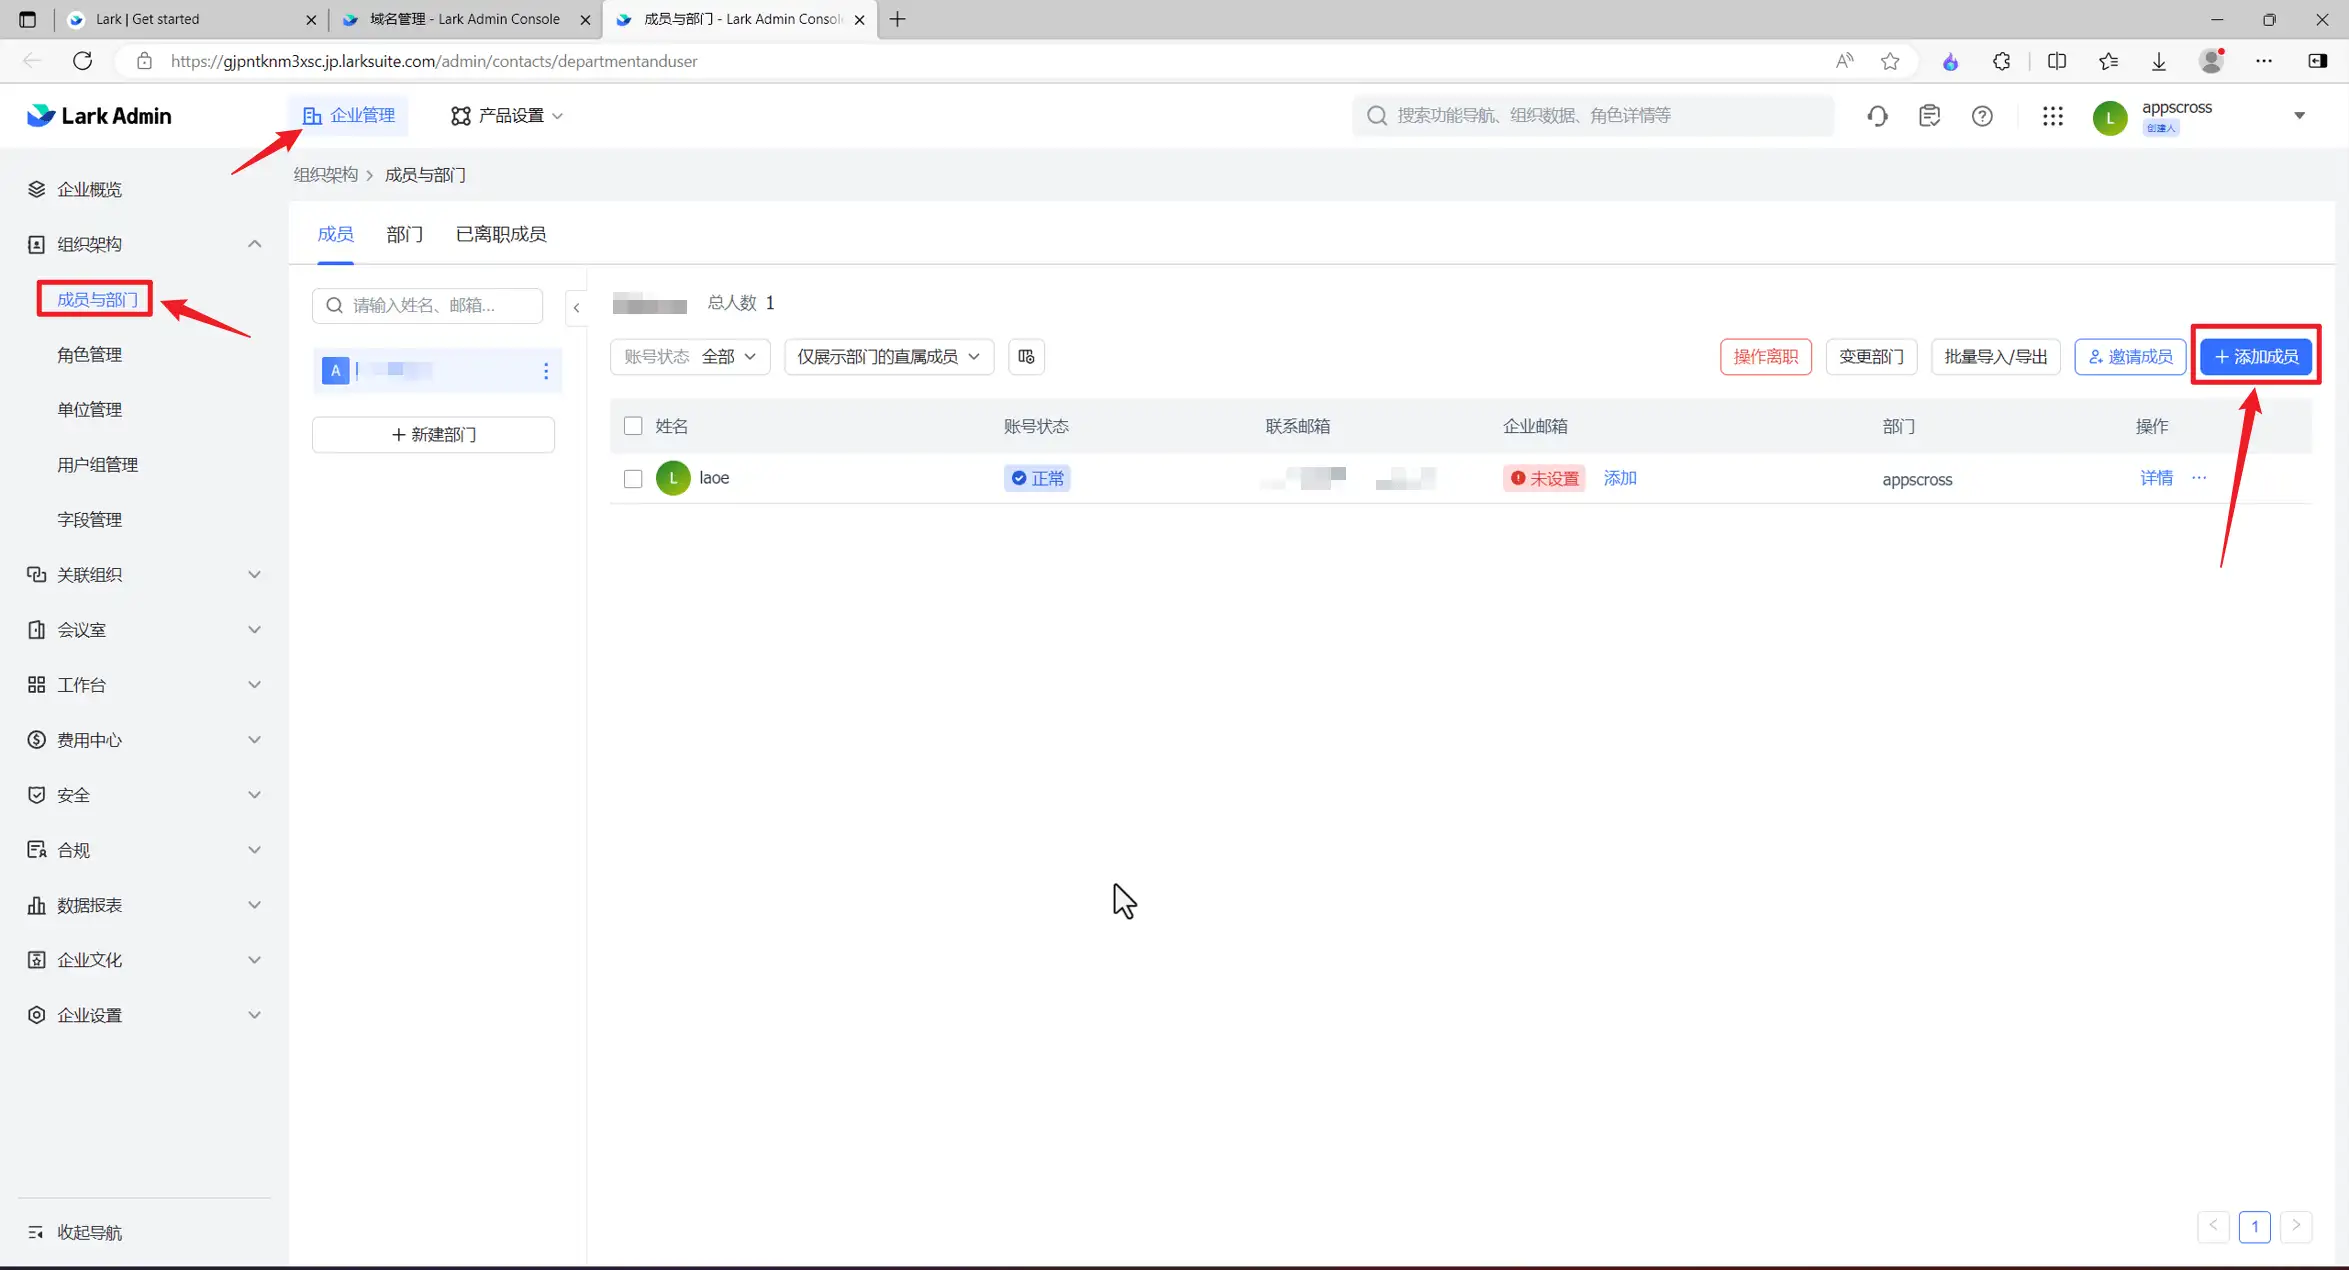Open 详情 for member laoe
This screenshot has width=2349, height=1270.
pos(2156,478)
